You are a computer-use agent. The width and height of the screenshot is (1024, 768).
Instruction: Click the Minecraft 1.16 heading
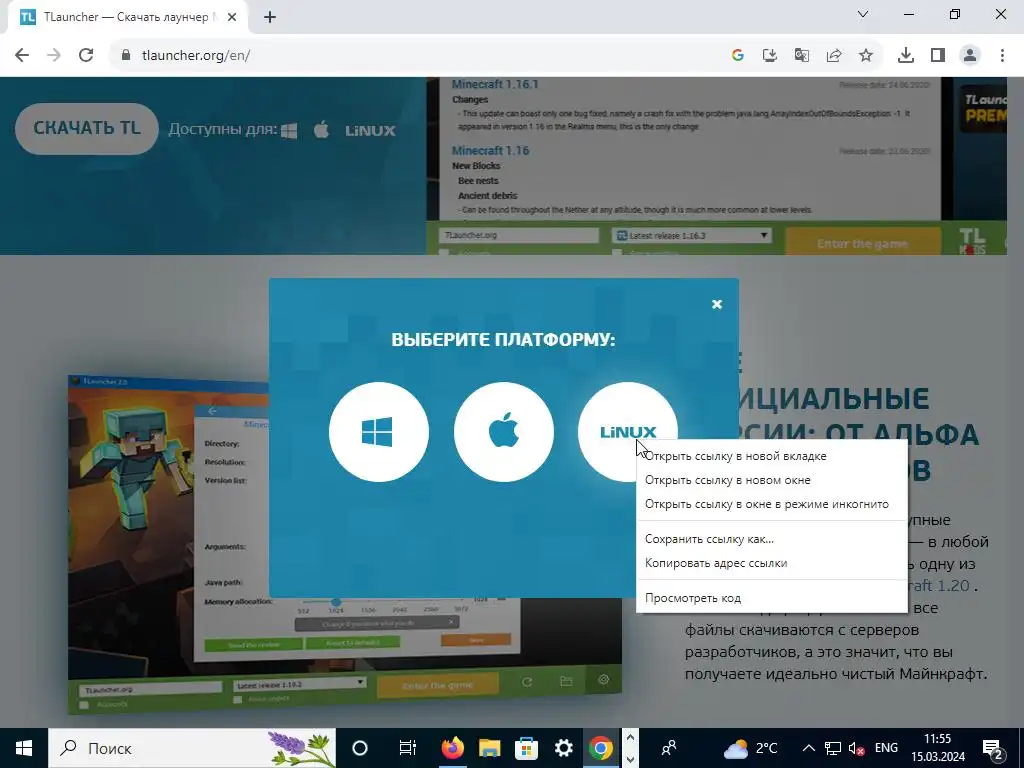tap(490, 150)
